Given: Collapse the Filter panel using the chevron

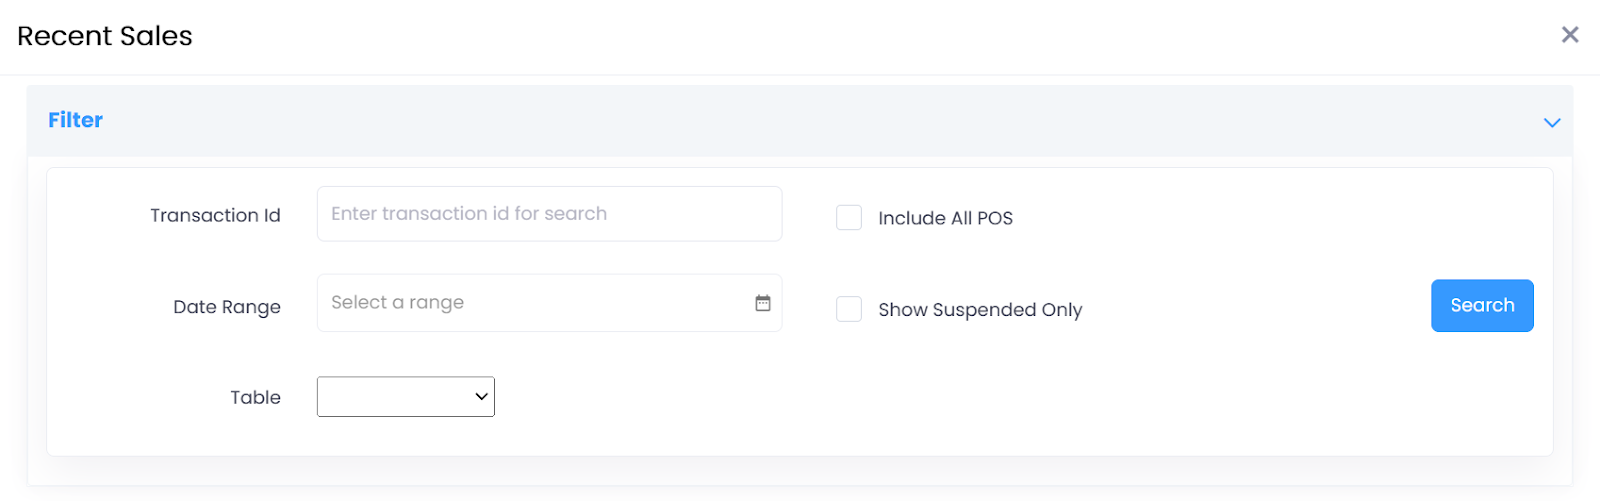Looking at the screenshot, I should point(1552,122).
